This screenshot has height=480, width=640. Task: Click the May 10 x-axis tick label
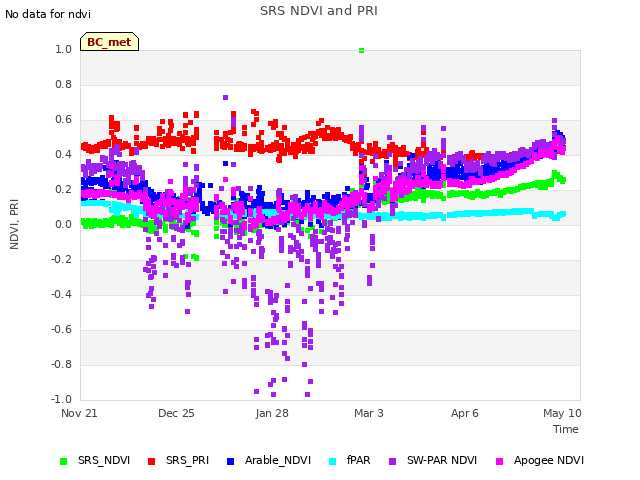pos(562,413)
